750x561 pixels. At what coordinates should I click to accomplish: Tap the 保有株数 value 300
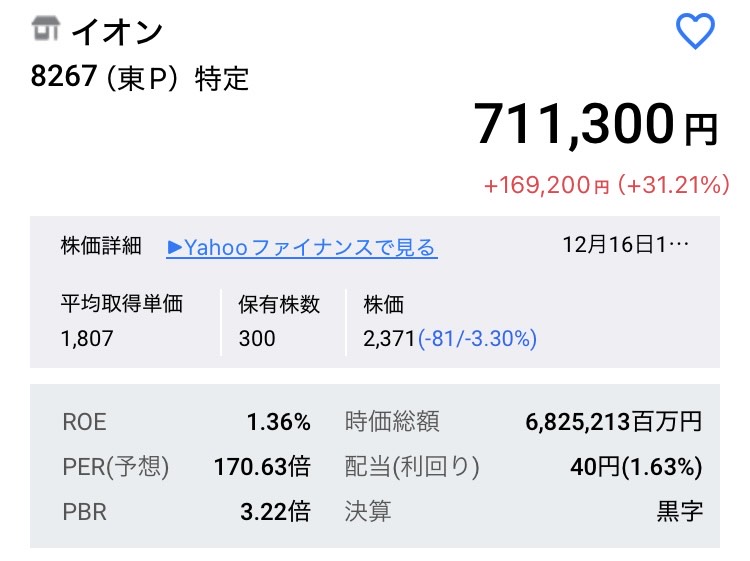[257, 338]
